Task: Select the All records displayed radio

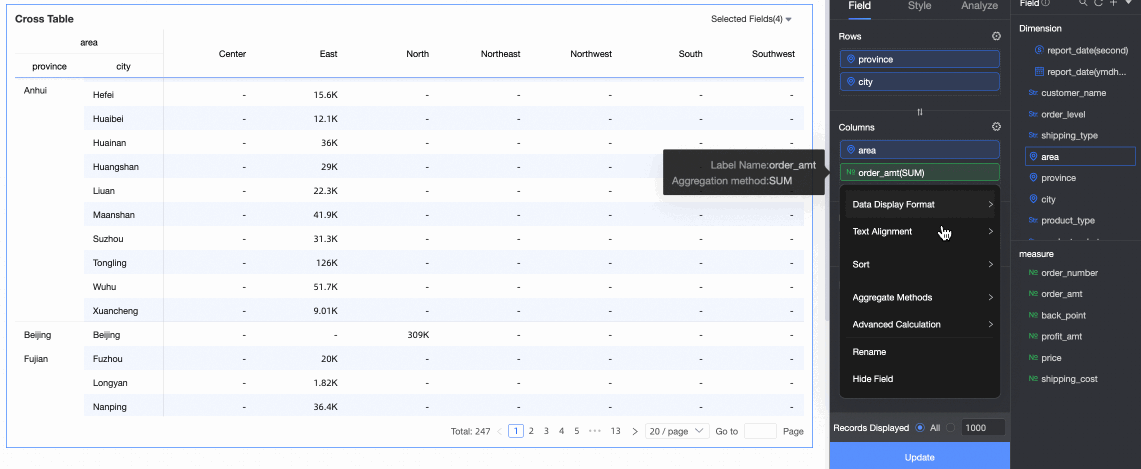Action: (x=920, y=428)
